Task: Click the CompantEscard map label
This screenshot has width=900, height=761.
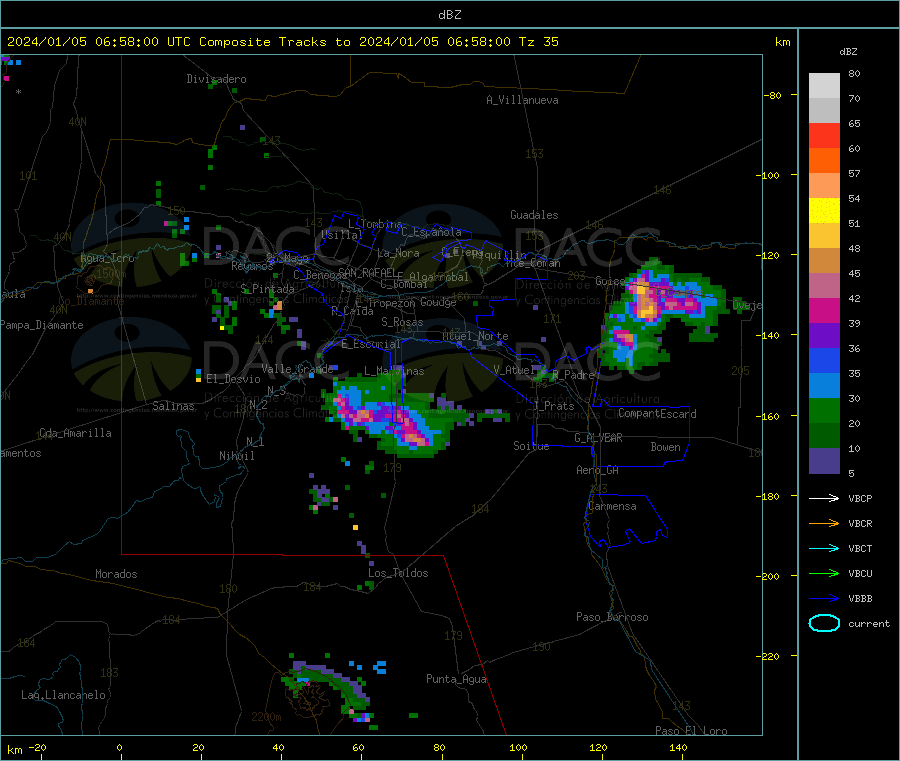Action: (657, 414)
